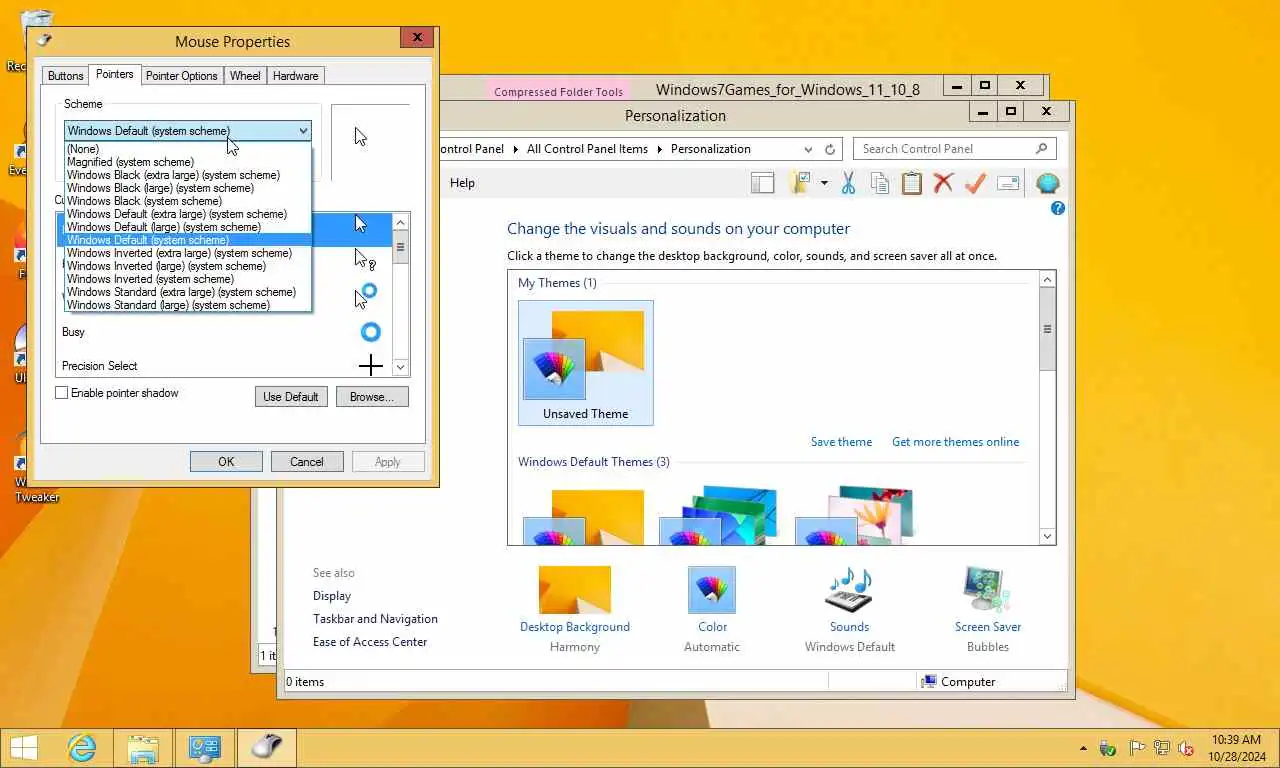Click the pointer list scrollbar down arrow
The width and height of the screenshot is (1280, 768).
click(x=400, y=367)
